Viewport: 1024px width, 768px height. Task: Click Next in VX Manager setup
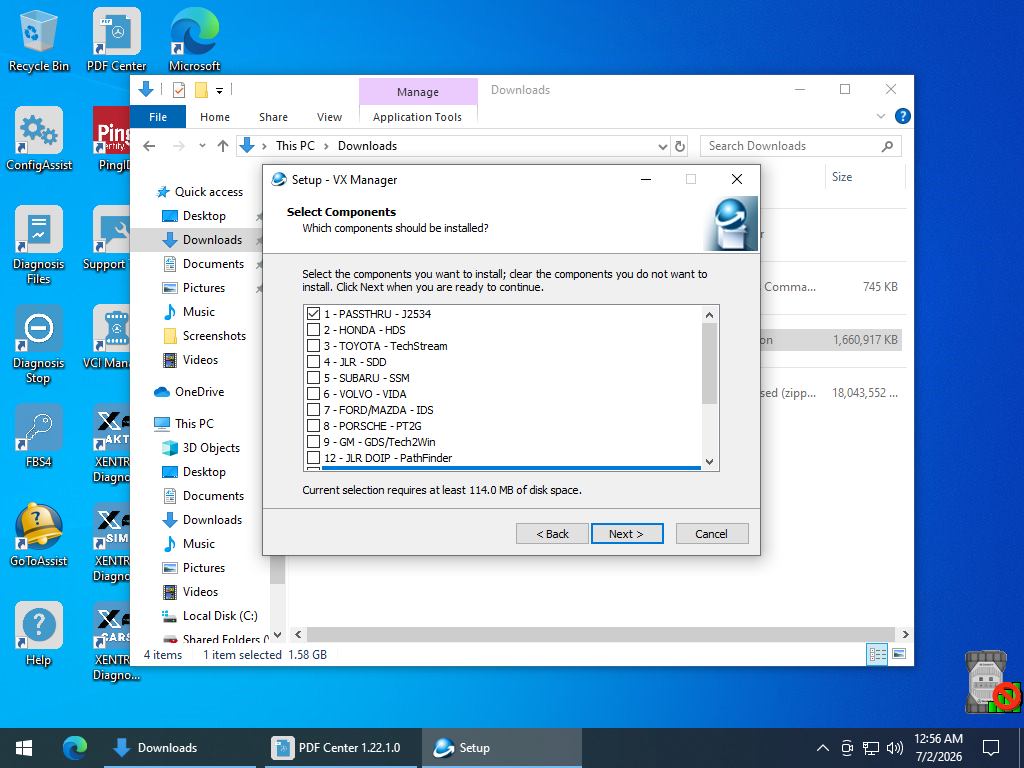pyautogui.click(x=627, y=534)
